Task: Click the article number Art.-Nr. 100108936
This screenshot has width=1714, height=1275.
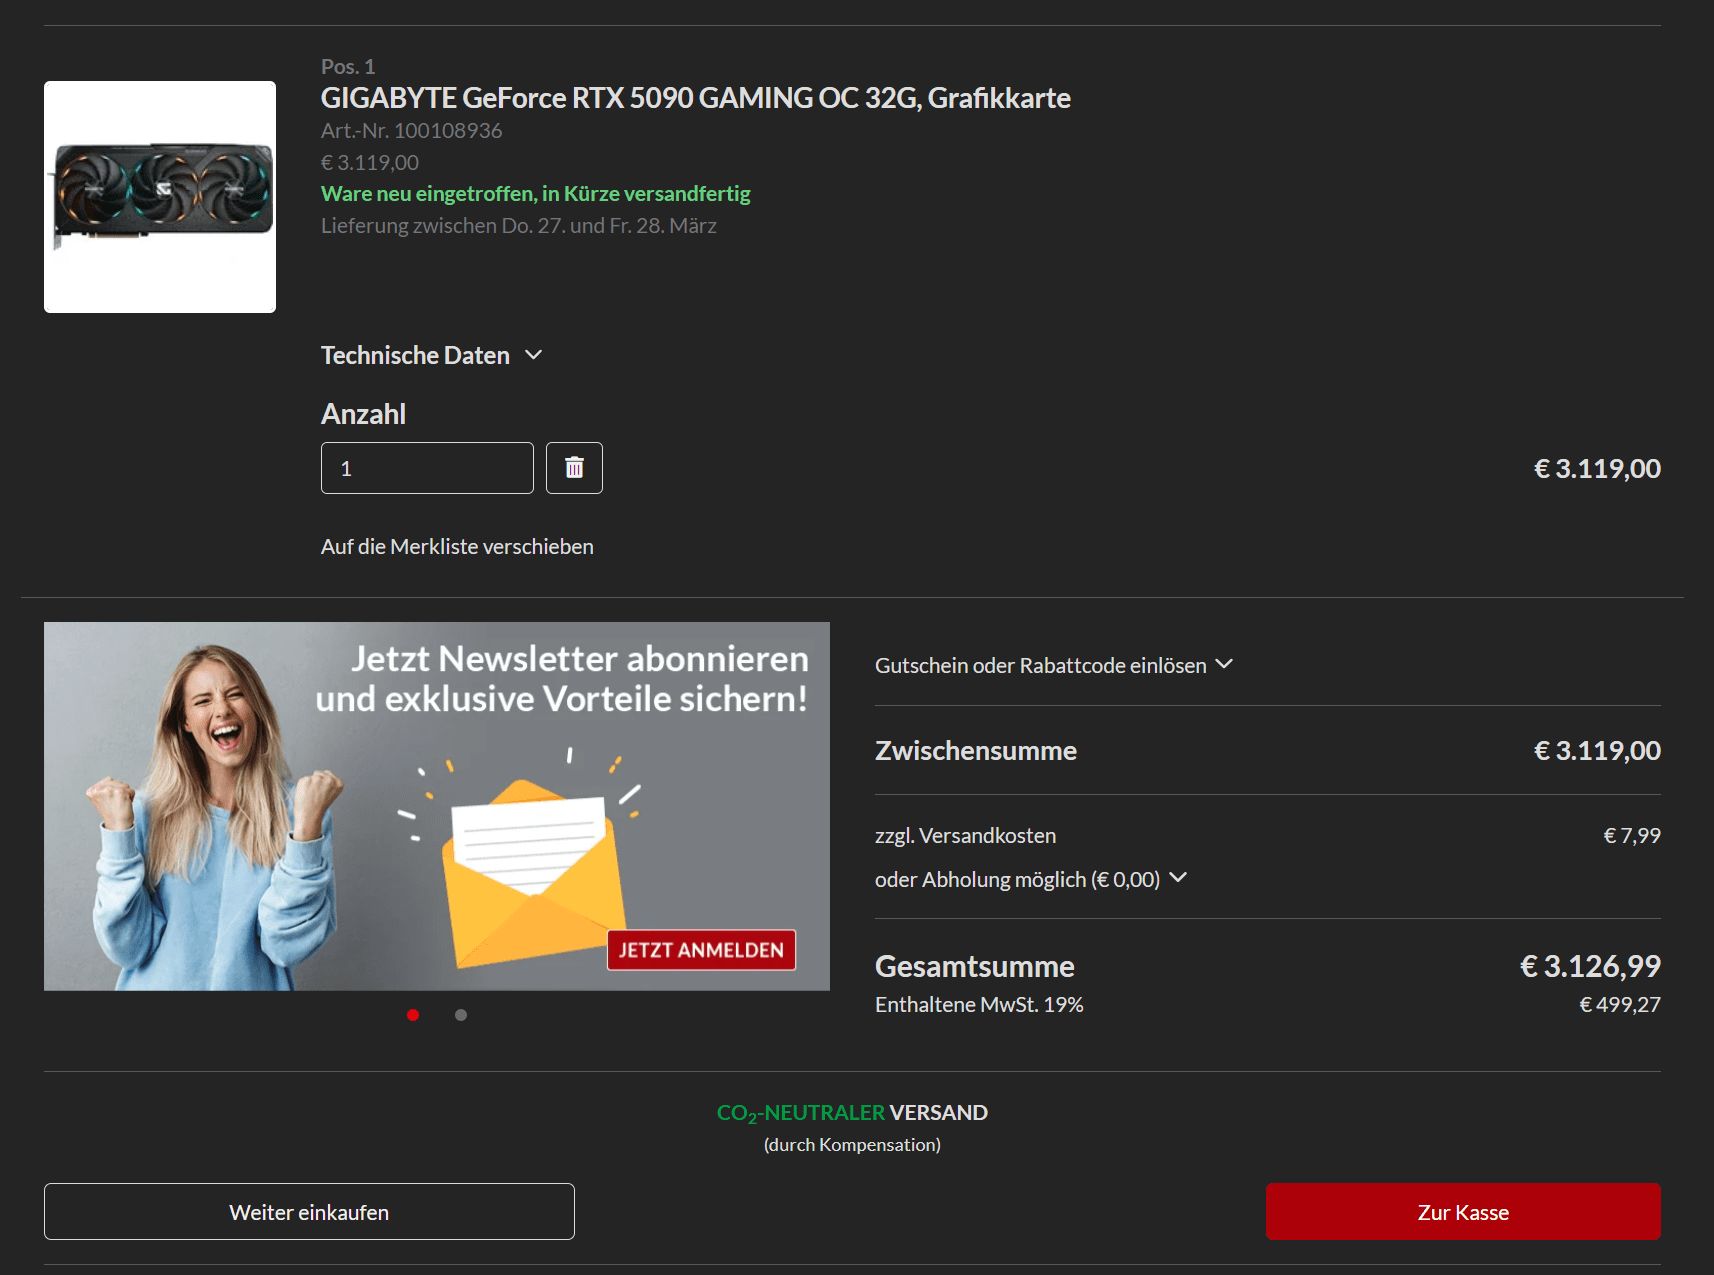Action: pyautogui.click(x=412, y=131)
